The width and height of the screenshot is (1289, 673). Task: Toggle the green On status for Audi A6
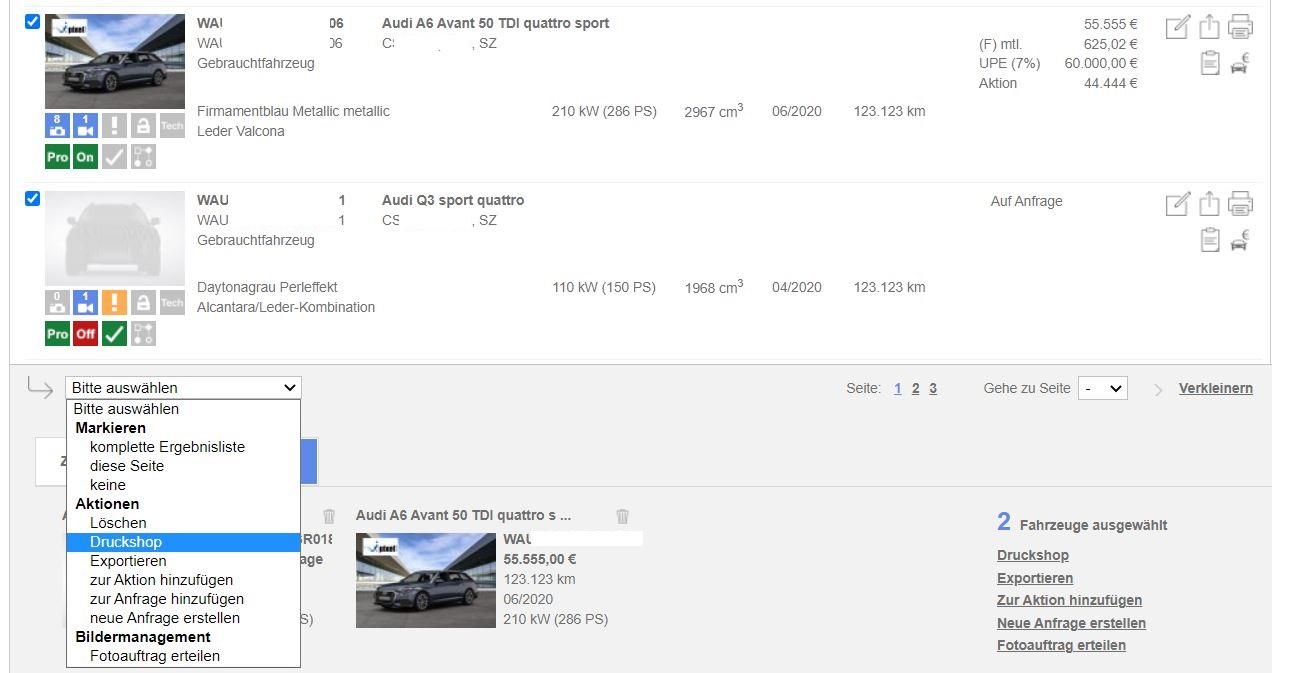[x=86, y=157]
